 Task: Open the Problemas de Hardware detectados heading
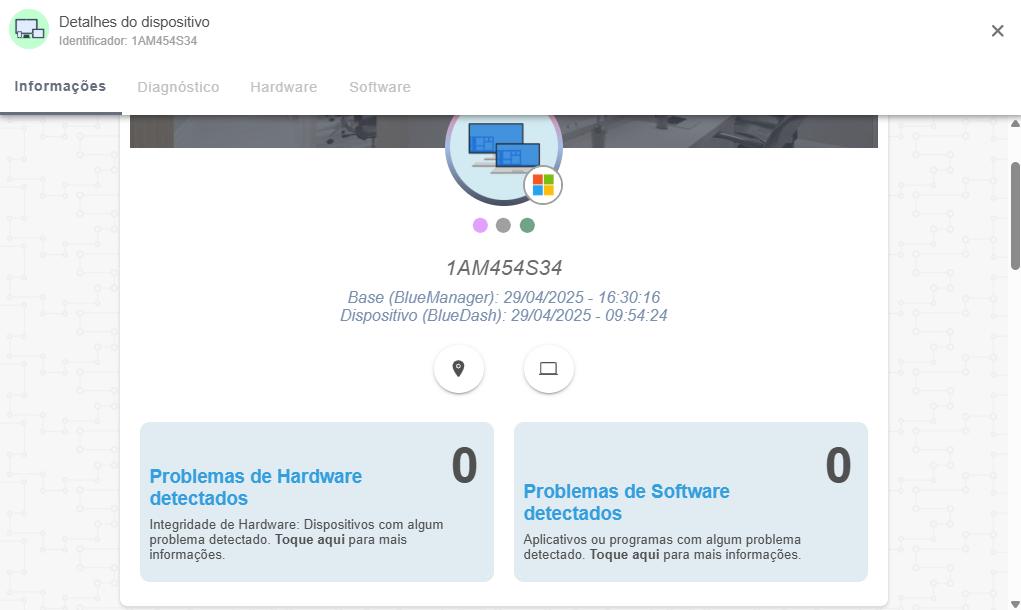click(x=255, y=487)
